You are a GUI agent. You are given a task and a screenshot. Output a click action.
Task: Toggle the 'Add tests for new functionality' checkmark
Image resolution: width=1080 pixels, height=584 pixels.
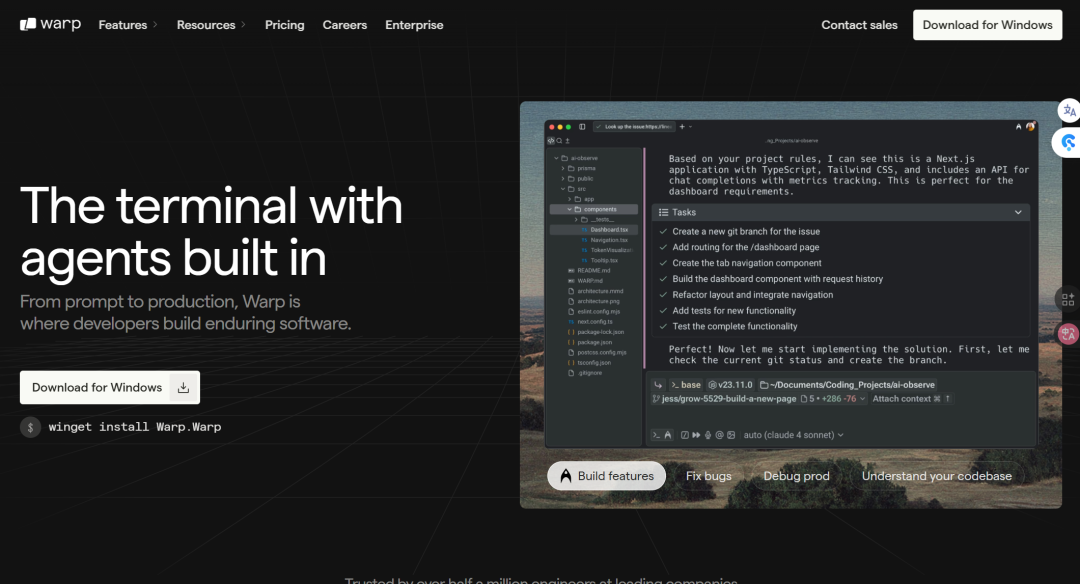[662, 311]
